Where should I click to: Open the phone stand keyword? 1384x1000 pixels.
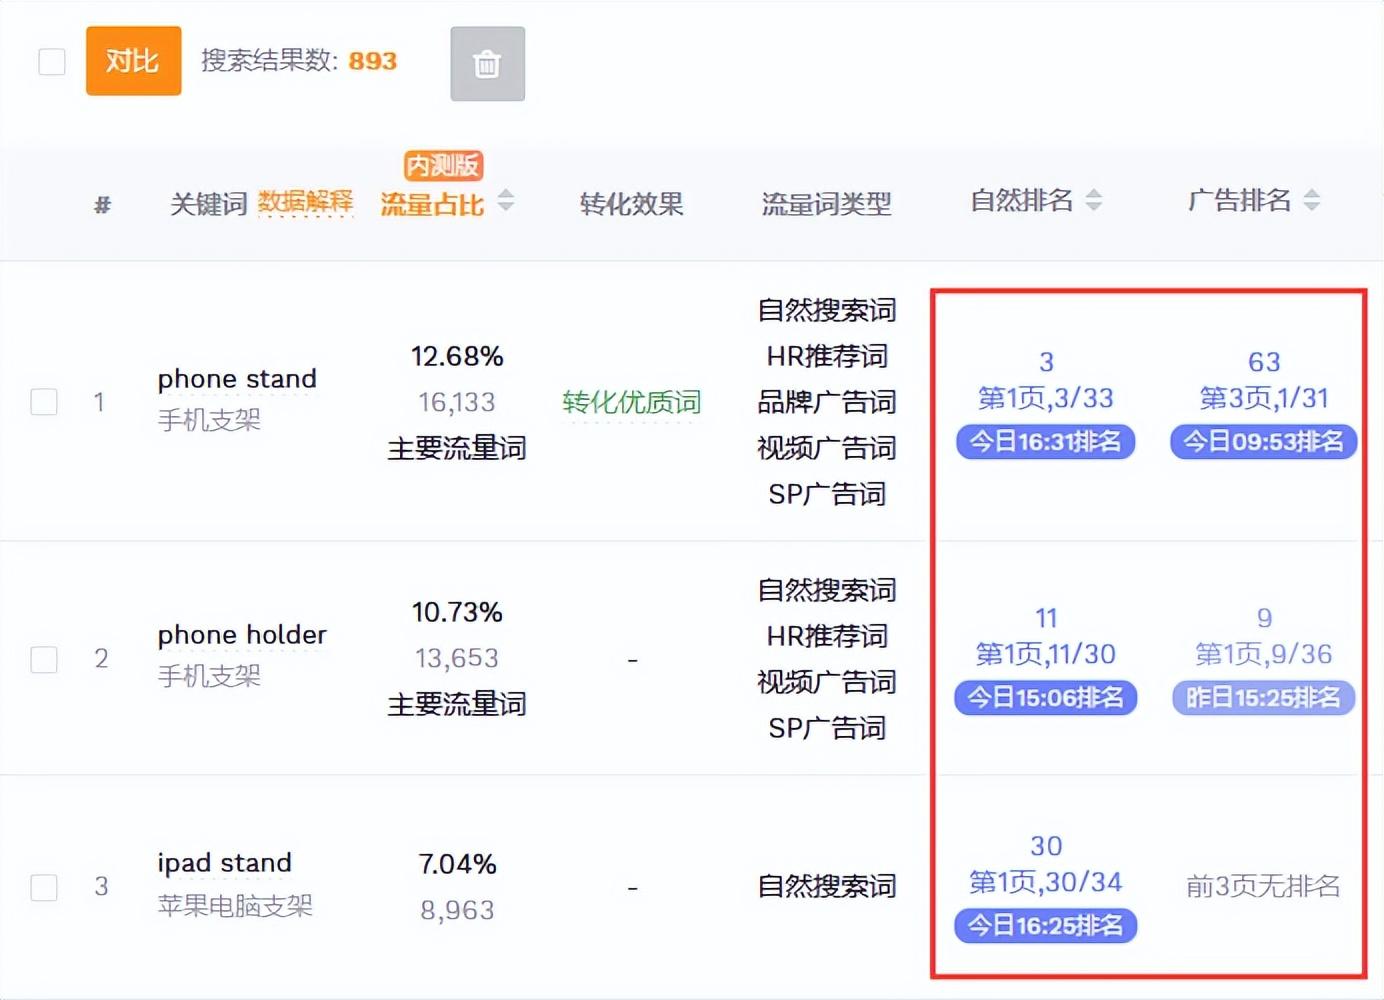(x=237, y=379)
